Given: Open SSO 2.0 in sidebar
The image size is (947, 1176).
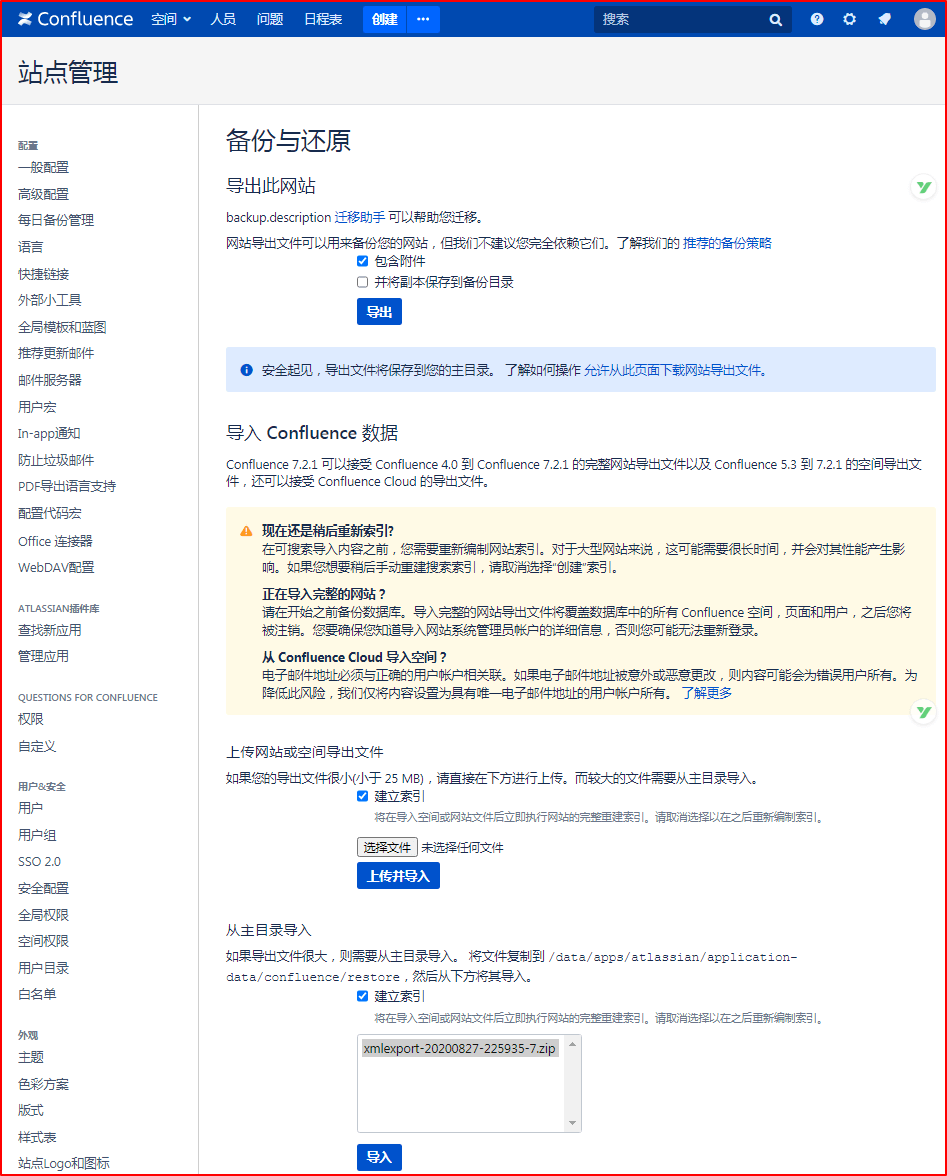Looking at the screenshot, I should point(40,862).
